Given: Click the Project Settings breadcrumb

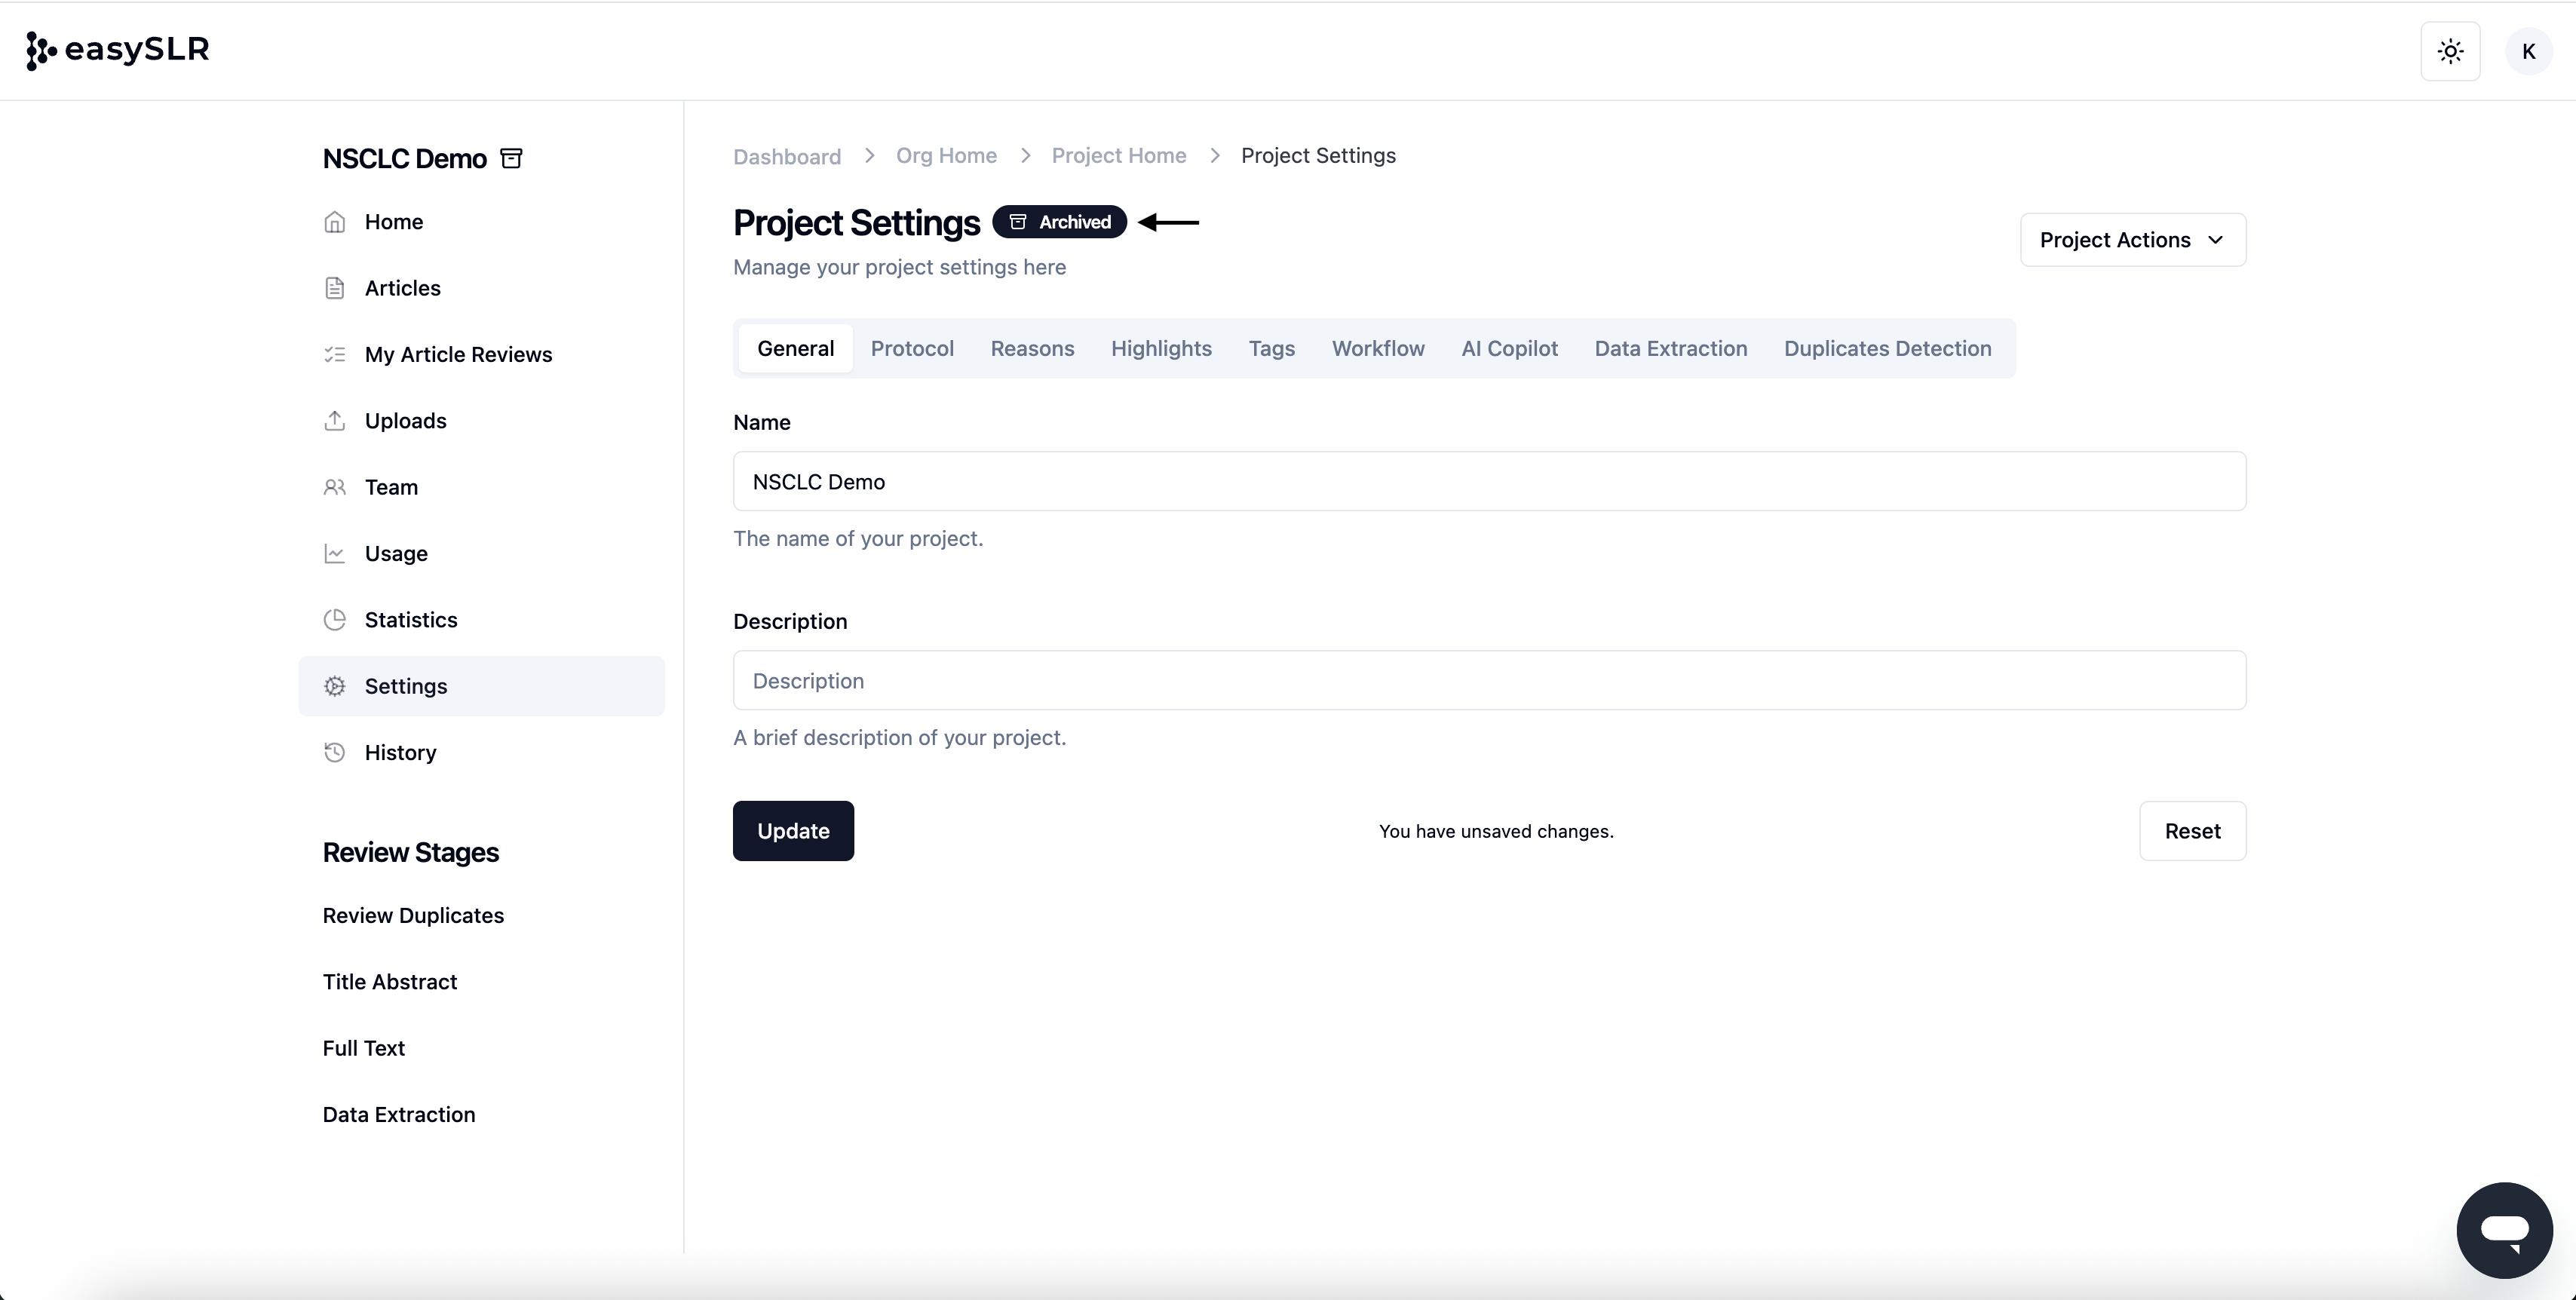Looking at the screenshot, I should pyautogui.click(x=1318, y=156).
